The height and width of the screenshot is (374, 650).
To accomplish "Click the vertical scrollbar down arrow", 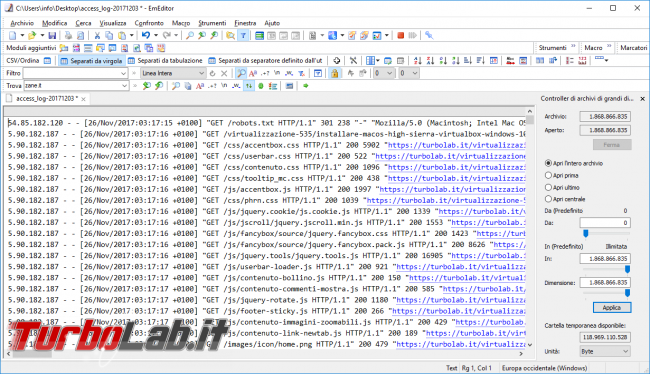I will pos(529,345).
